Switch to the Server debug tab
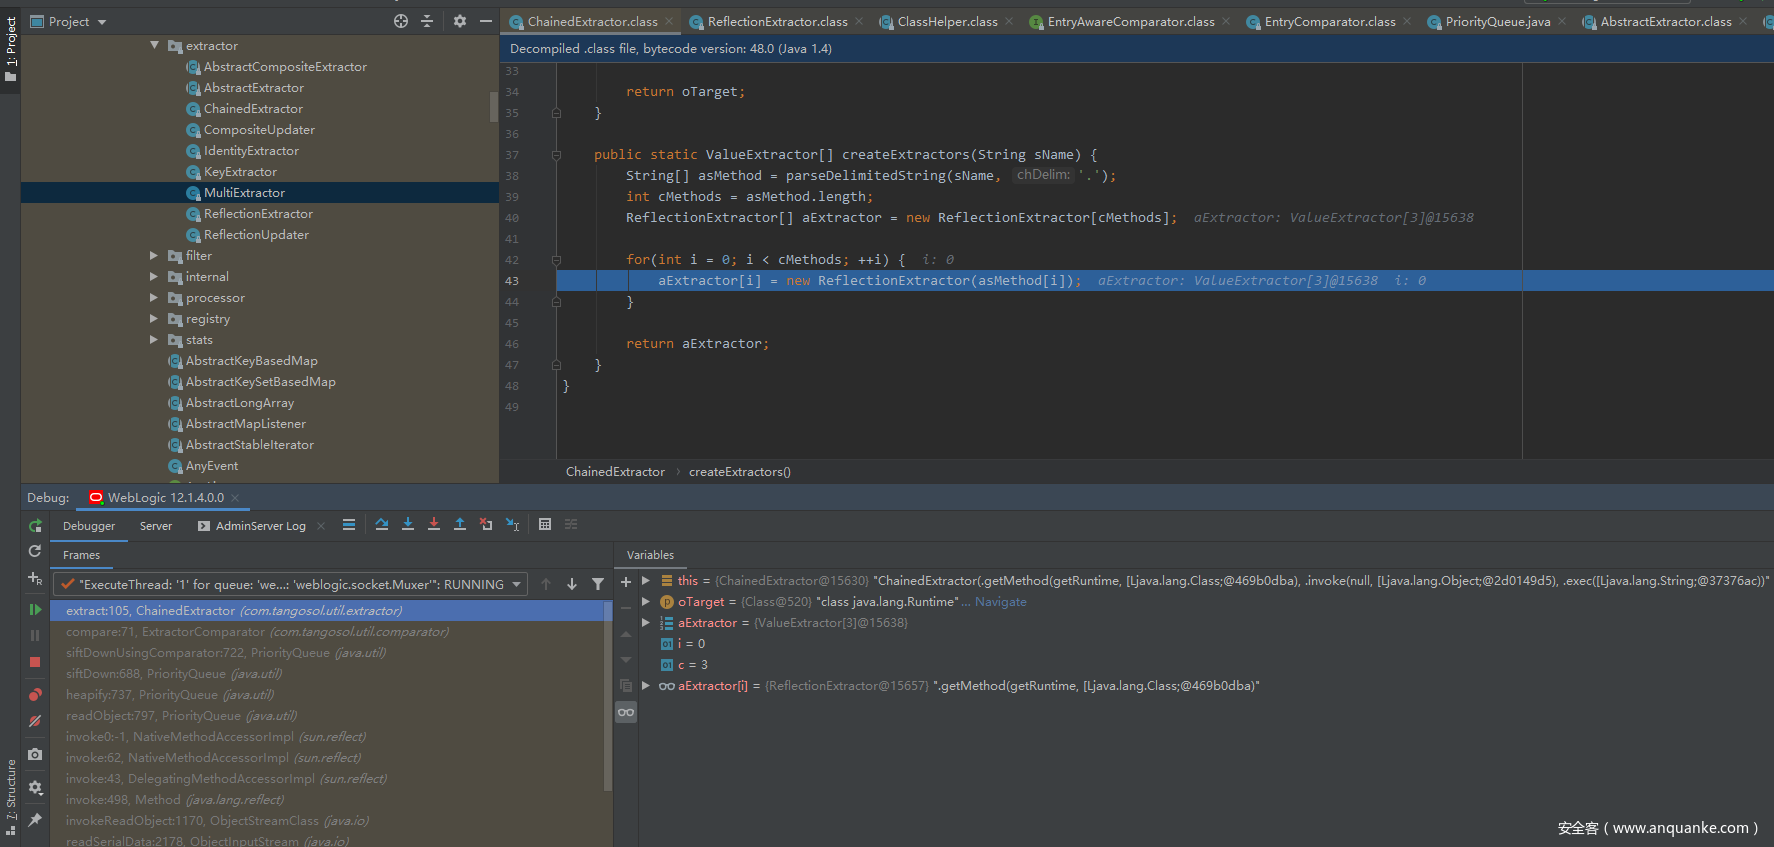Screen dimensions: 1774x847 pyautogui.click(x=155, y=526)
